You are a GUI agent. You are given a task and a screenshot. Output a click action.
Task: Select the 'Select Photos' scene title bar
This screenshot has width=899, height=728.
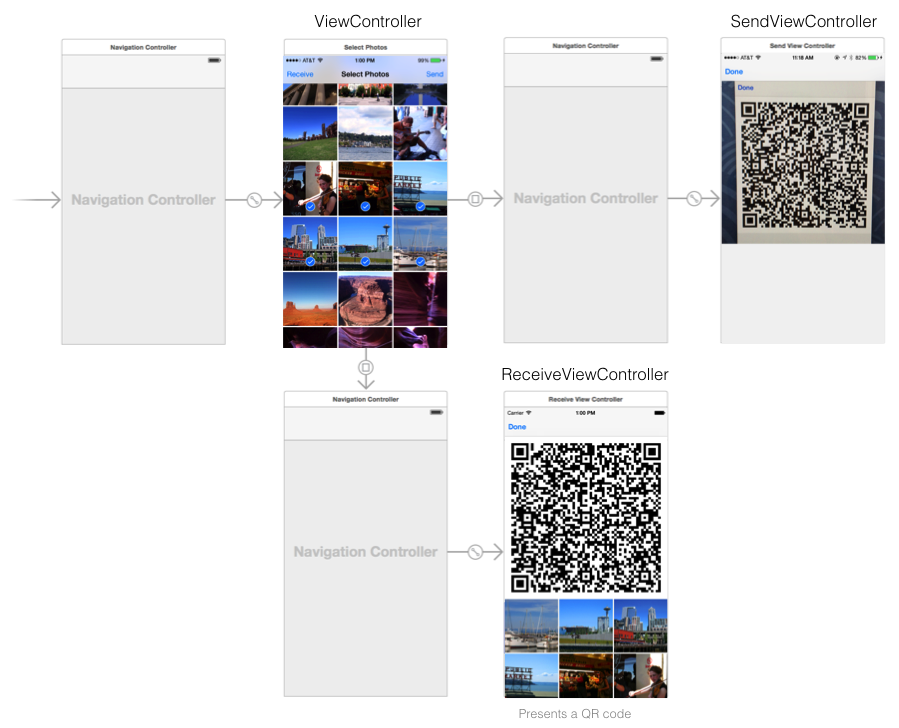366,47
